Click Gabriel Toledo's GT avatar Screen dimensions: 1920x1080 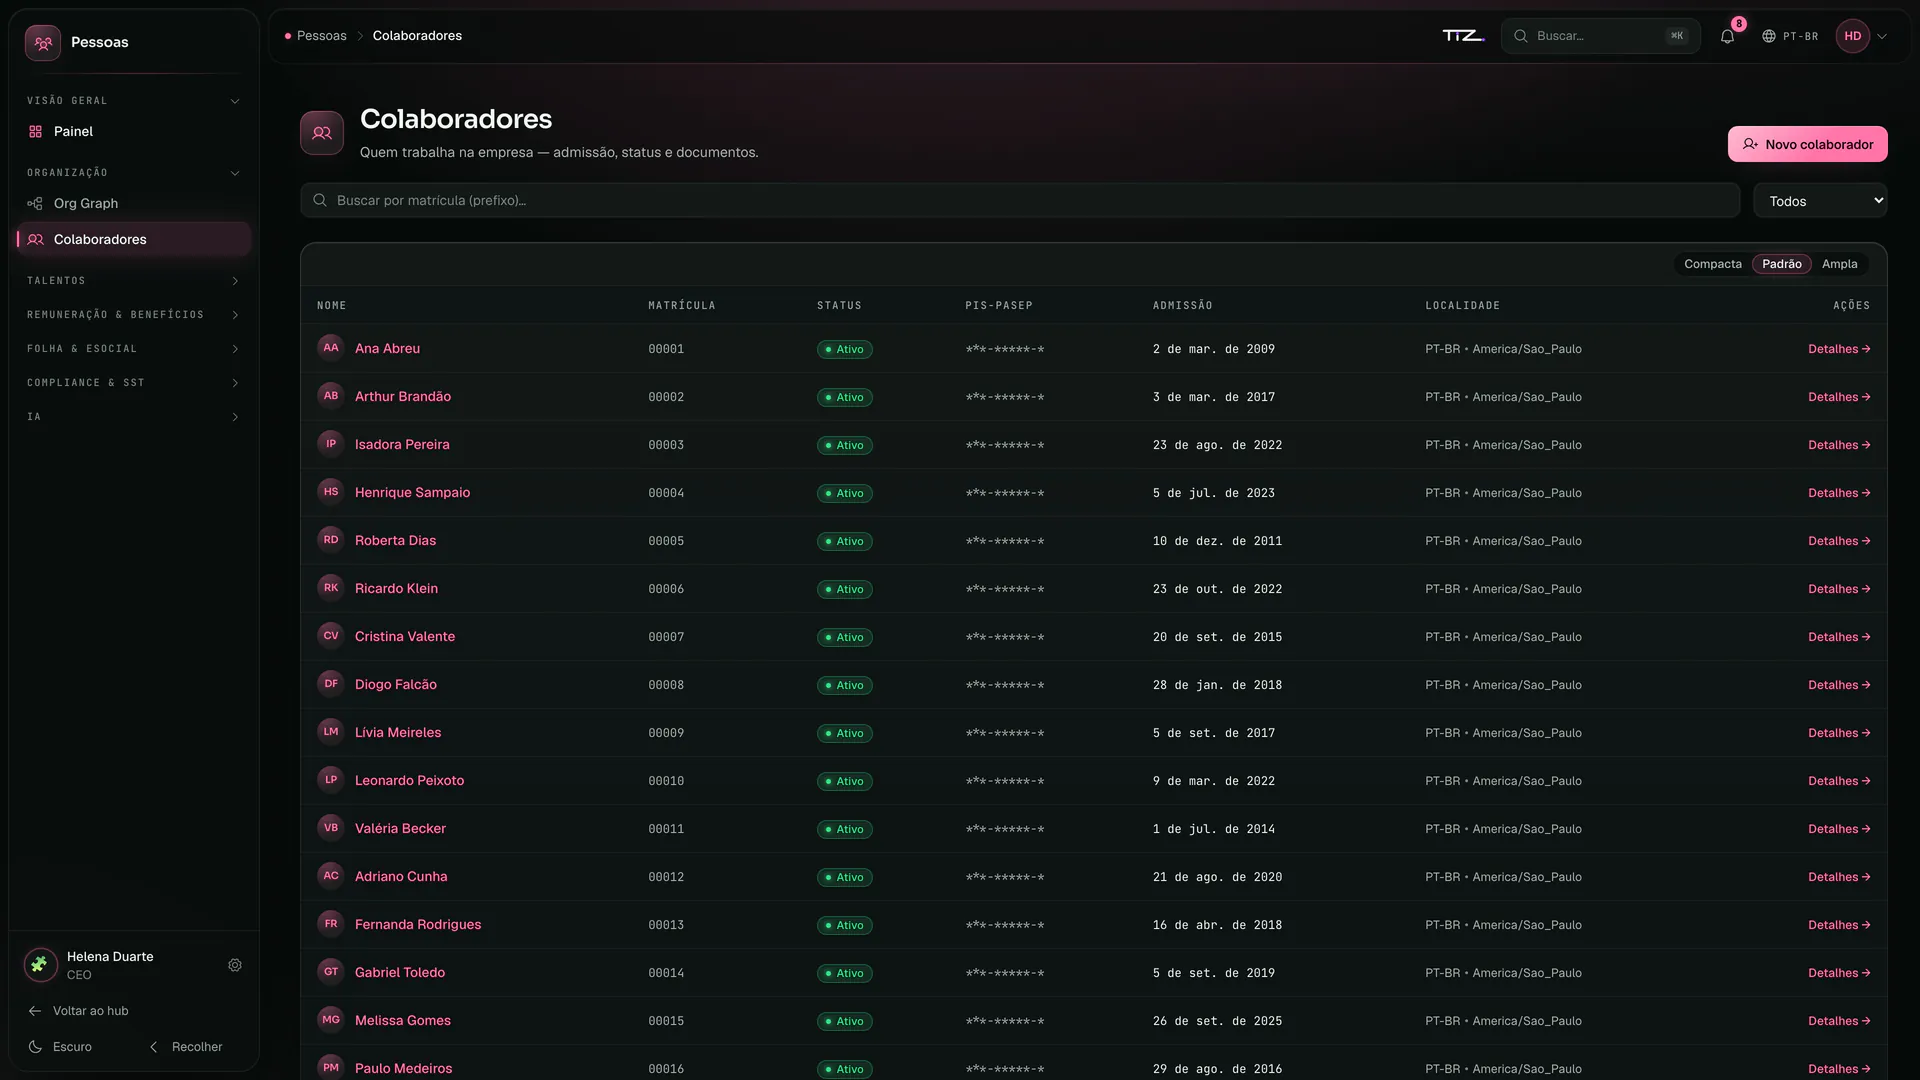pos(331,972)
